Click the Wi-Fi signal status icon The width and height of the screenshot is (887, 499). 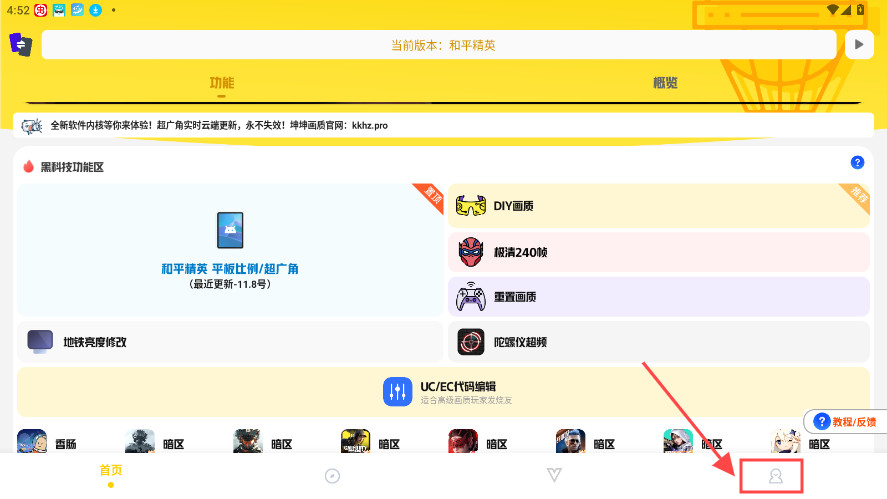(x=833, y=10)
